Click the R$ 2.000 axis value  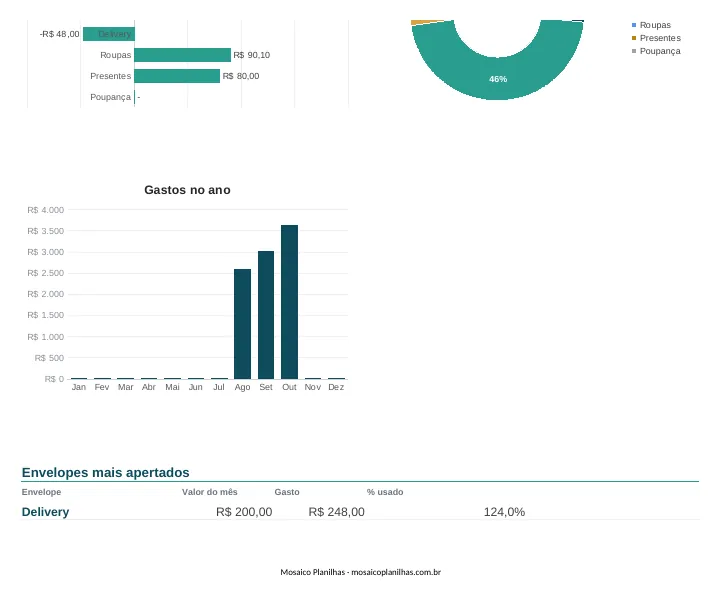click(45, 294)
